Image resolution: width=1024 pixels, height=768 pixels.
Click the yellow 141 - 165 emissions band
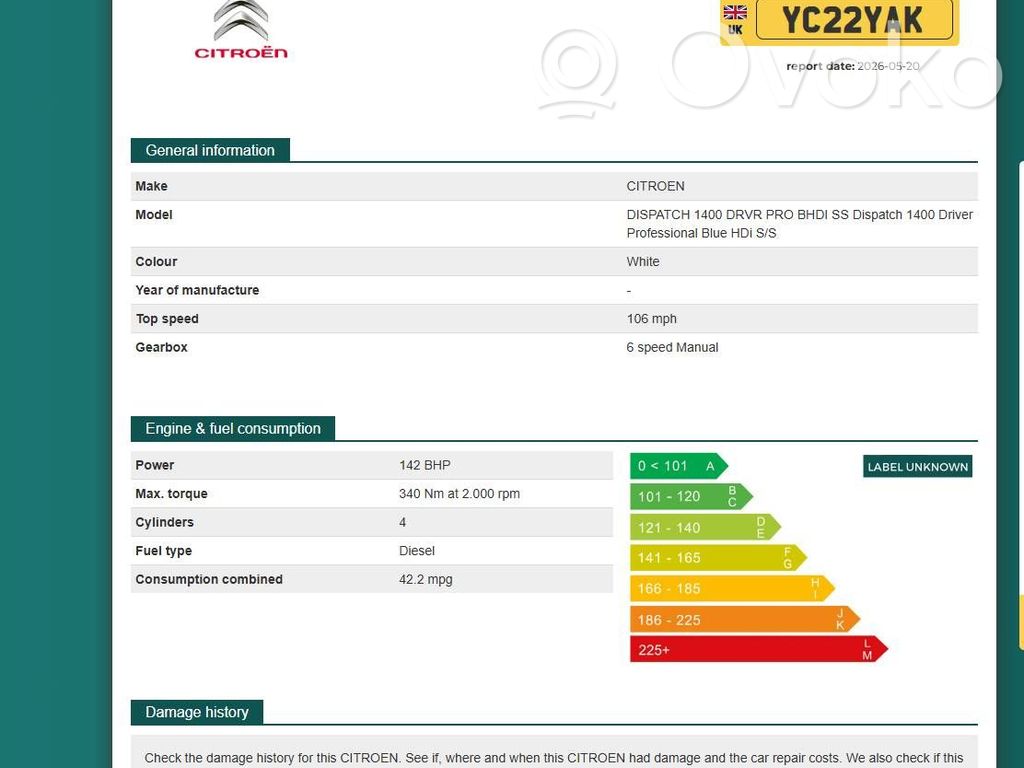718,558
